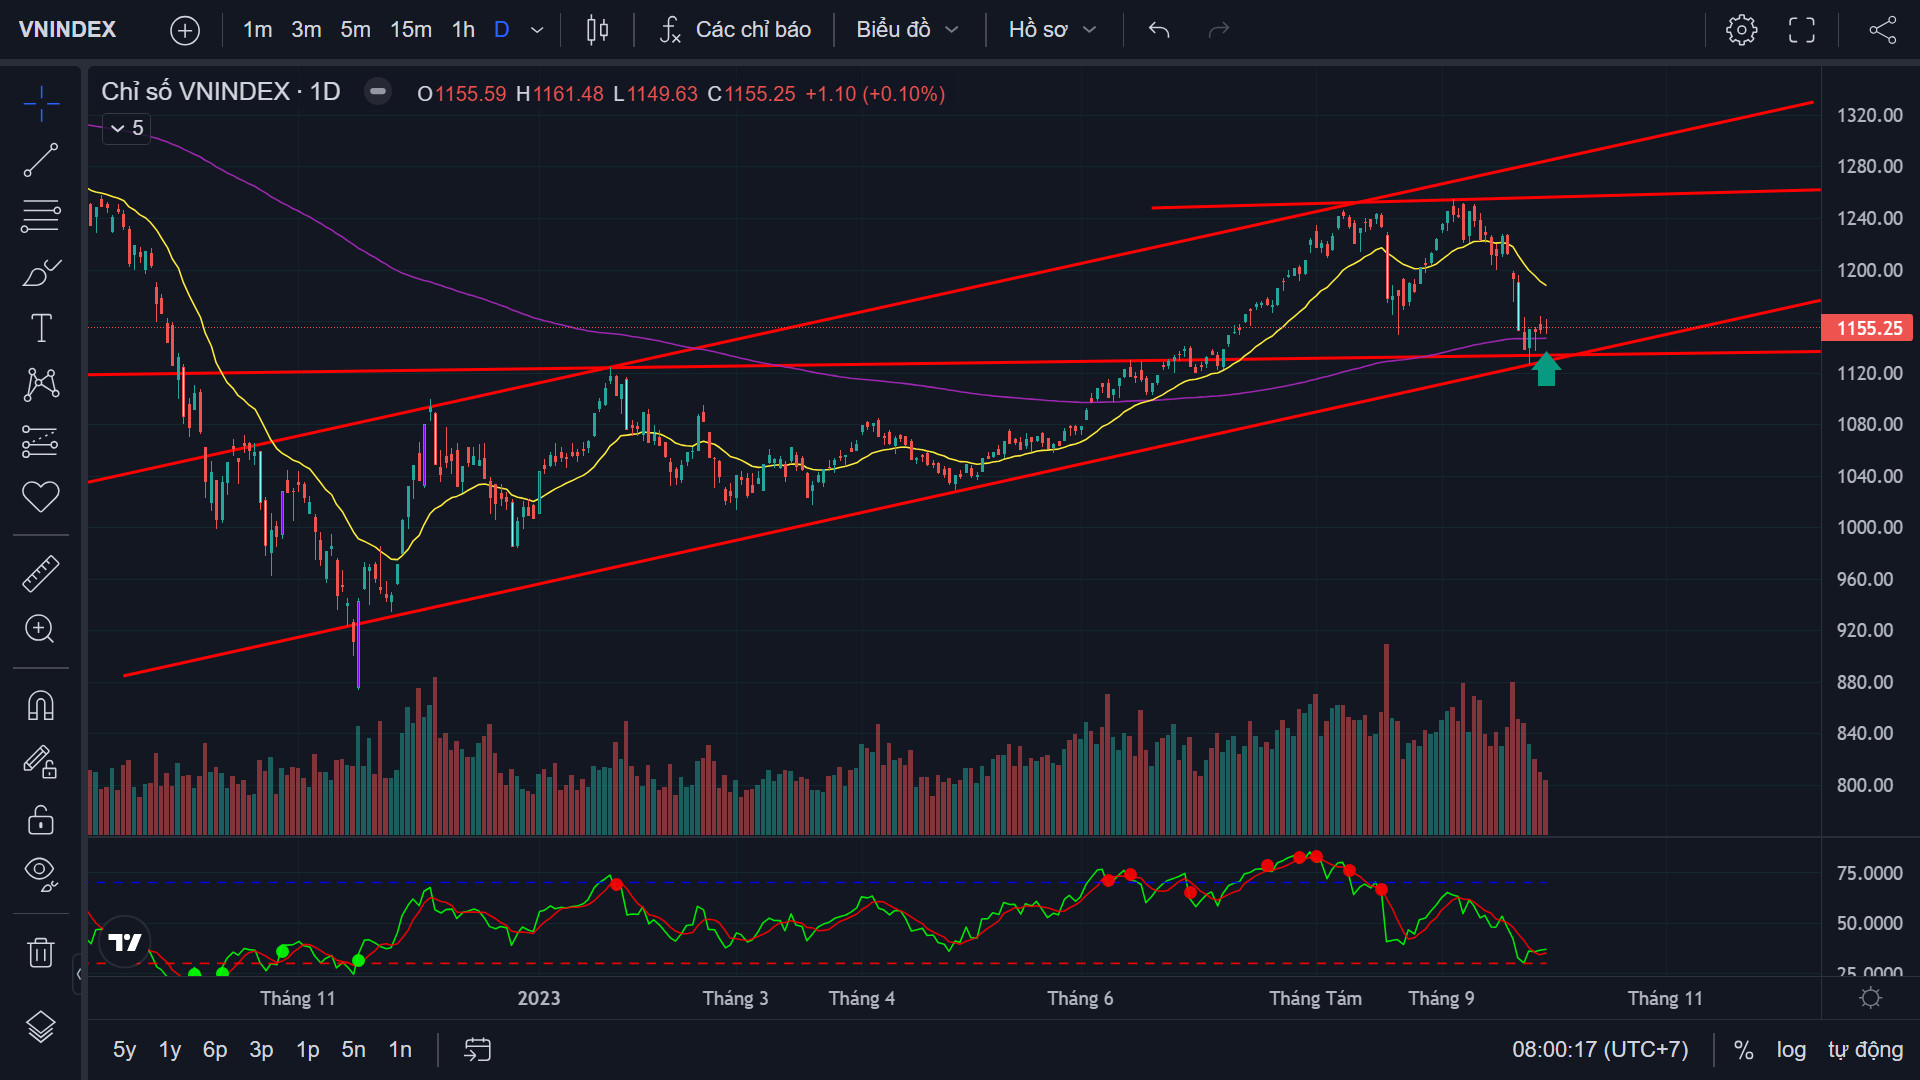This screenshot has height=1080, width=1920.
Task: Toggle percent scale on price axis
Action: pyautogui.click(x=1743, y=1049)
